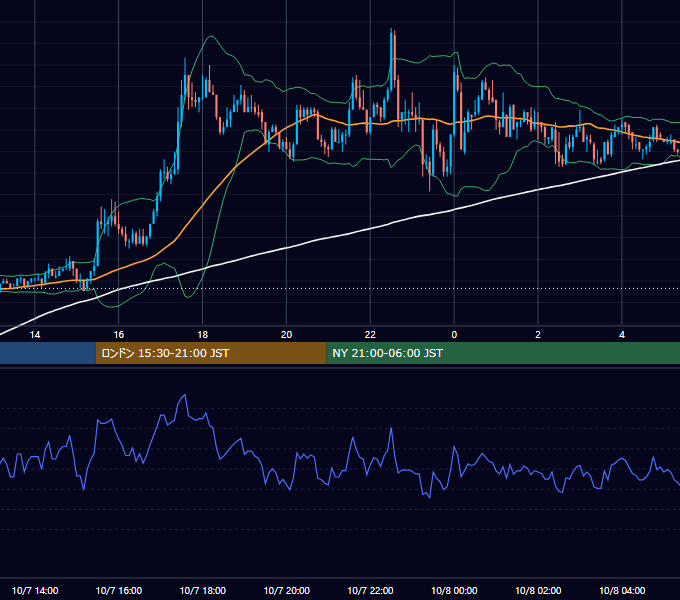Image resolution: width=680 pixels, height=600 pixels.
Task: Click hour label 22 on chart axis
Action: click(370, 335)
